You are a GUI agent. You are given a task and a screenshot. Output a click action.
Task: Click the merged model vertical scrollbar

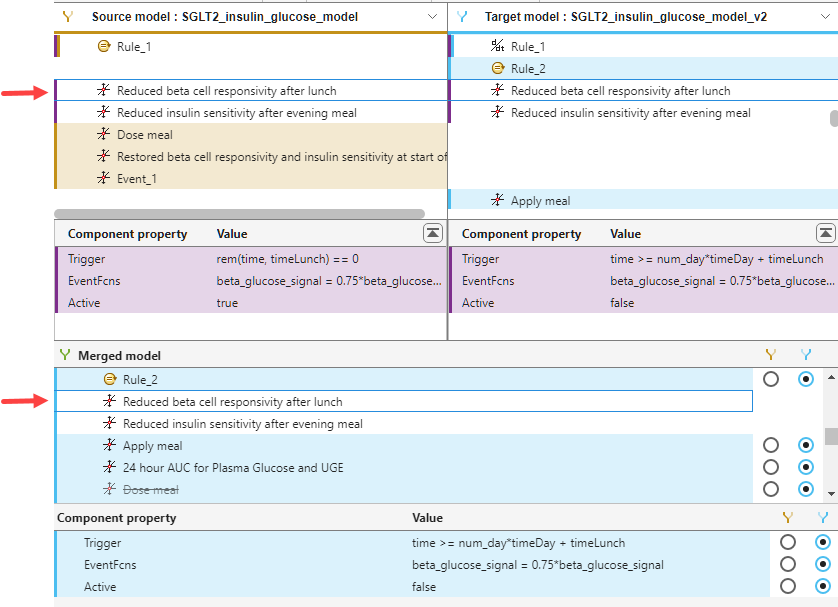pyautogui.click(x=831, y=436)
